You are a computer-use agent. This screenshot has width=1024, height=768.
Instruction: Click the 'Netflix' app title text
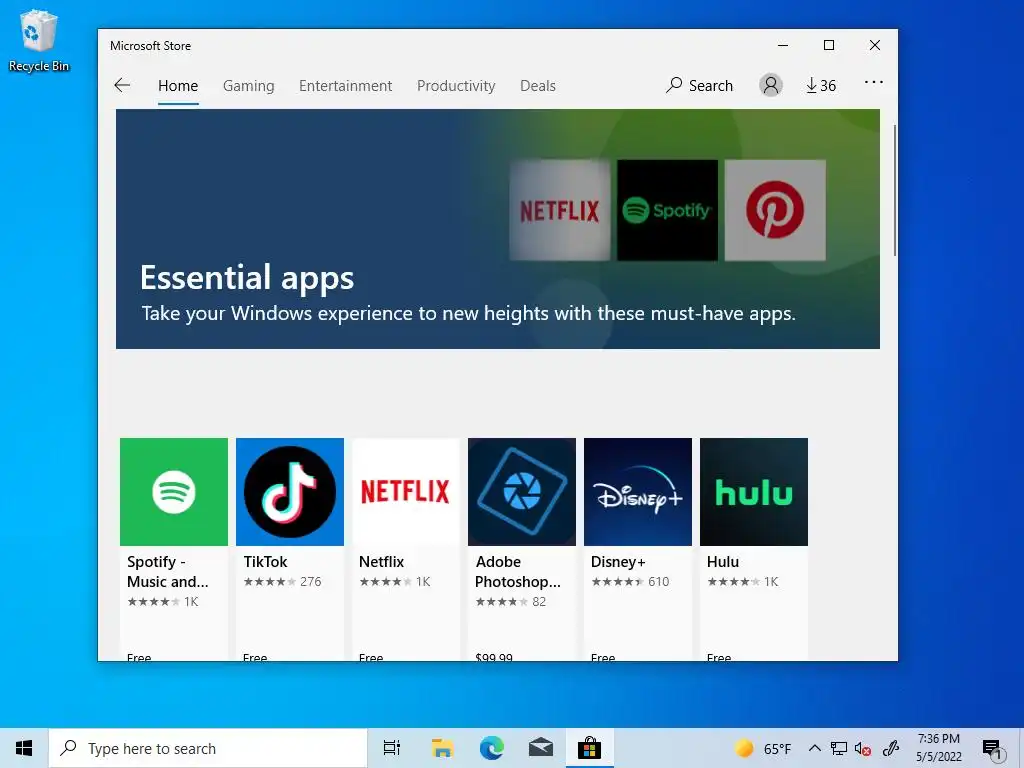pyautogui.click(x=381, y=562)
